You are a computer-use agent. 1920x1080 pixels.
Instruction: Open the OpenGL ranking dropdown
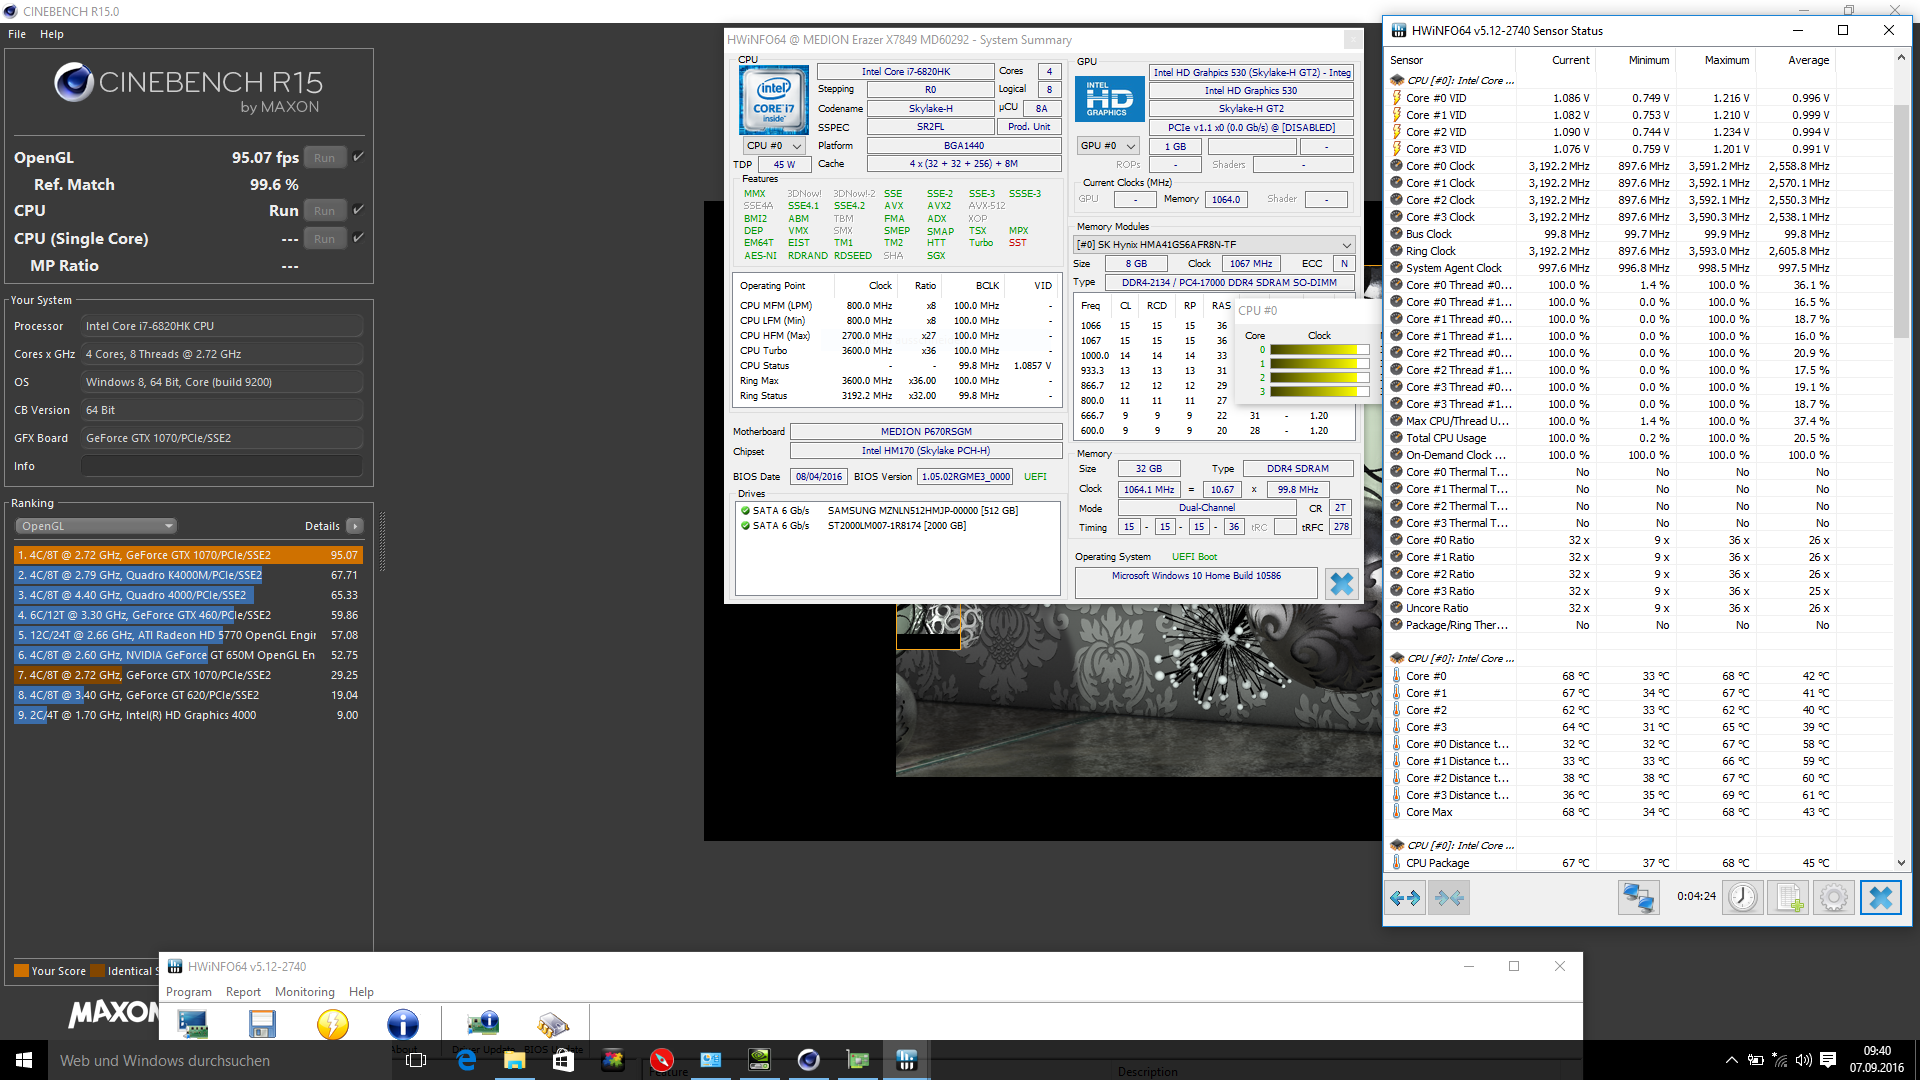pyautogui.click(x=96, y=526)
